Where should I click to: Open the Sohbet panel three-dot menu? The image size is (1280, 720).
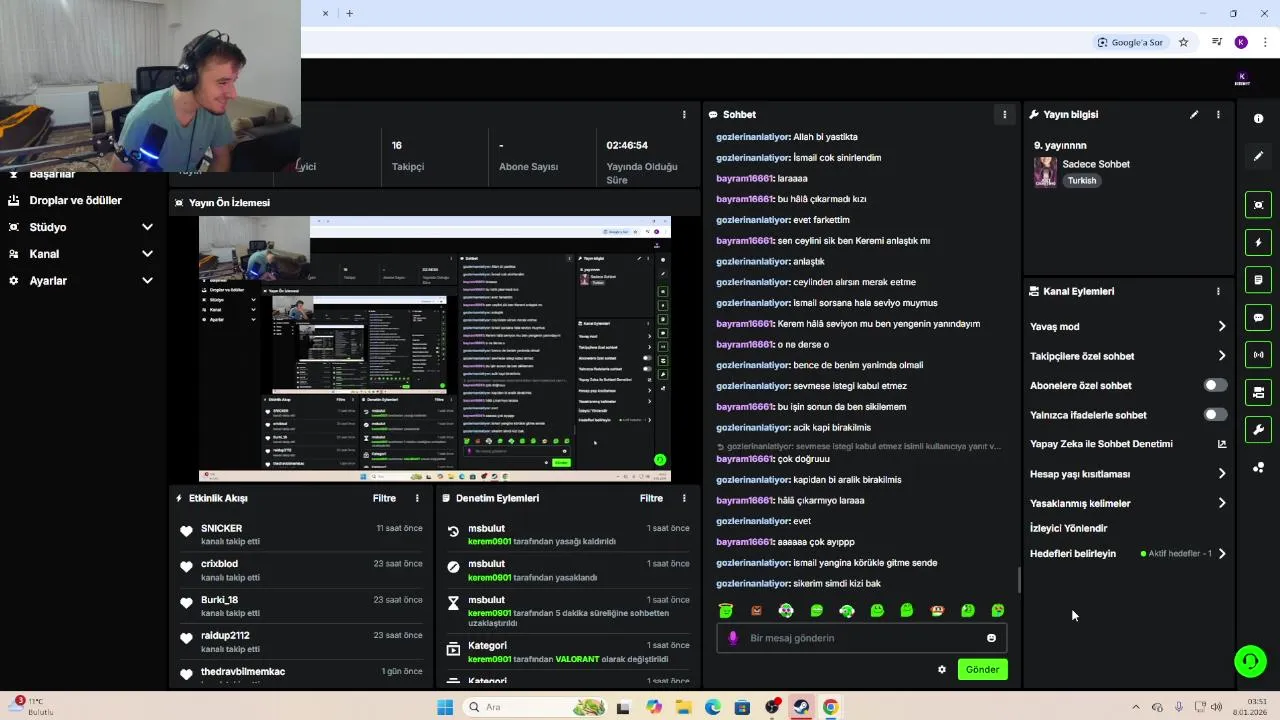pyautogui.click(x=1005, y=115)
